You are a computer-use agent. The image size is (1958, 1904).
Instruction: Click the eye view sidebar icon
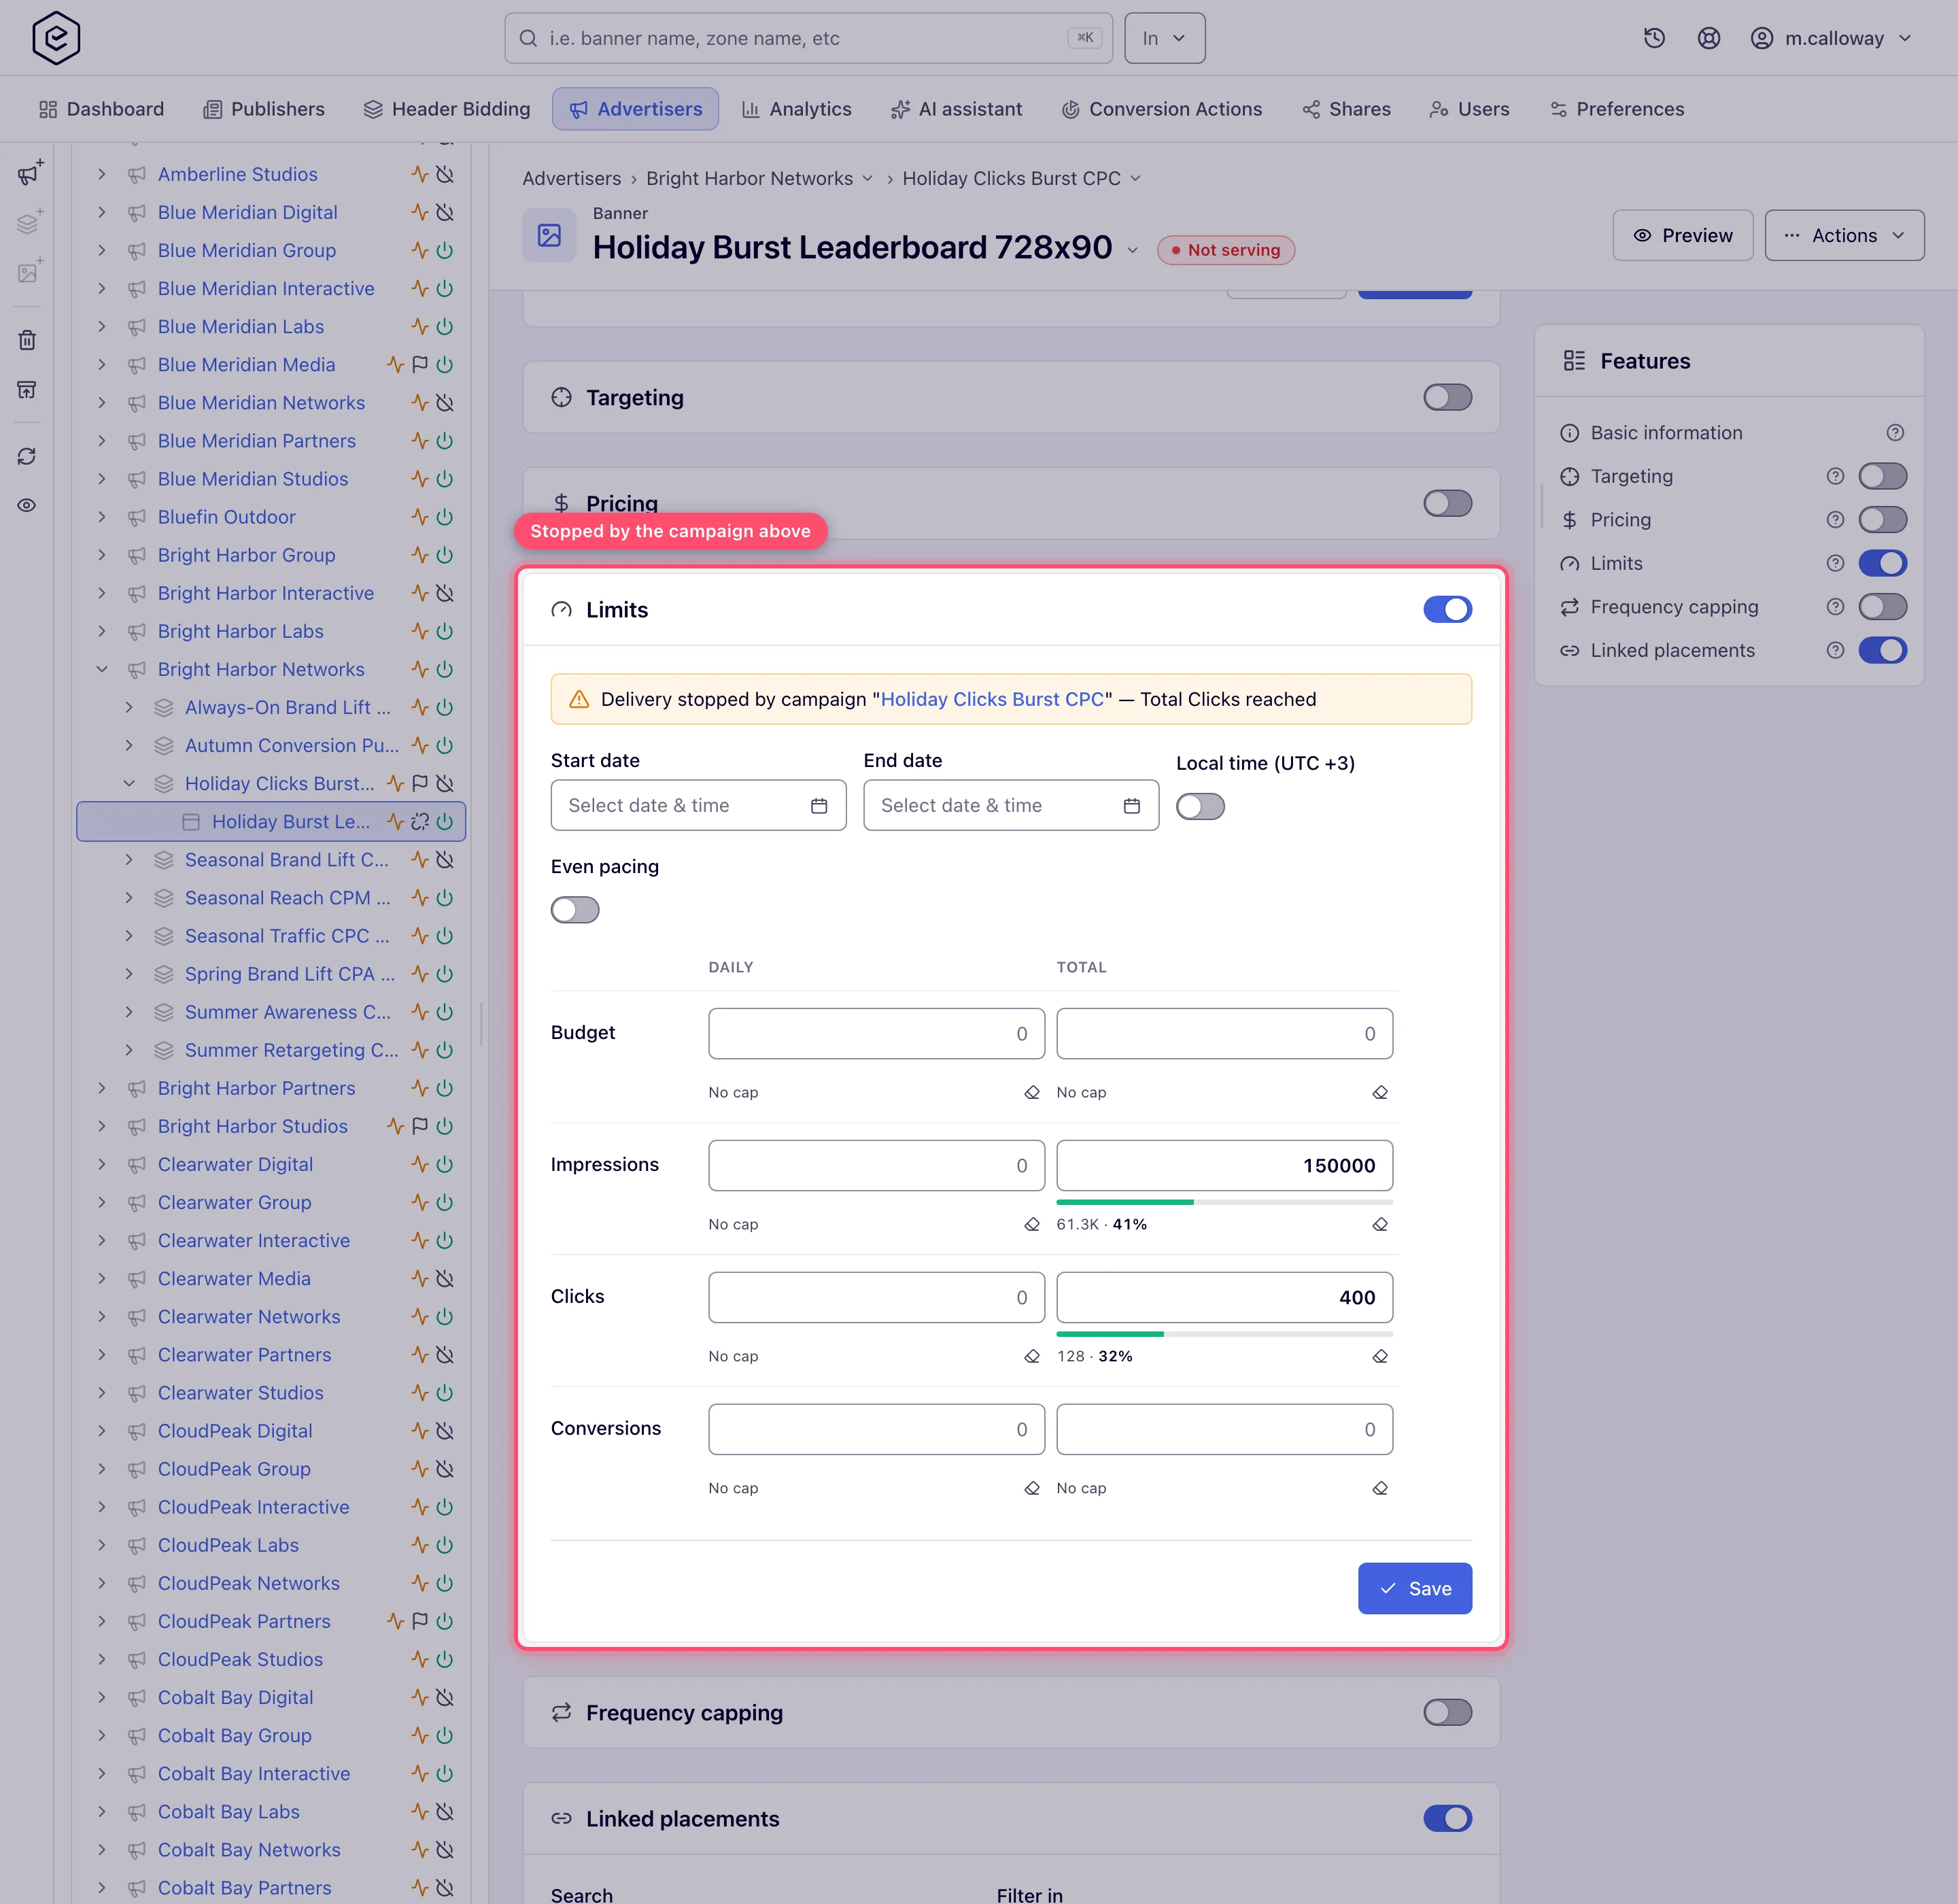pyautogui.click(x=27, y=505)
